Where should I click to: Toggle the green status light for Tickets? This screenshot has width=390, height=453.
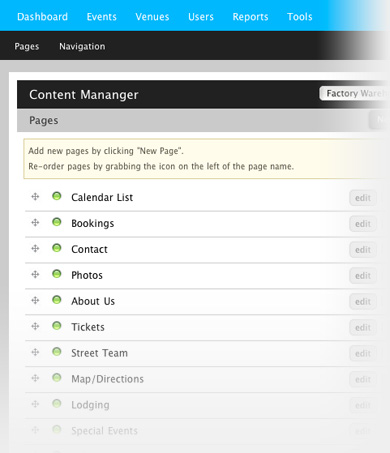(57, 326)
